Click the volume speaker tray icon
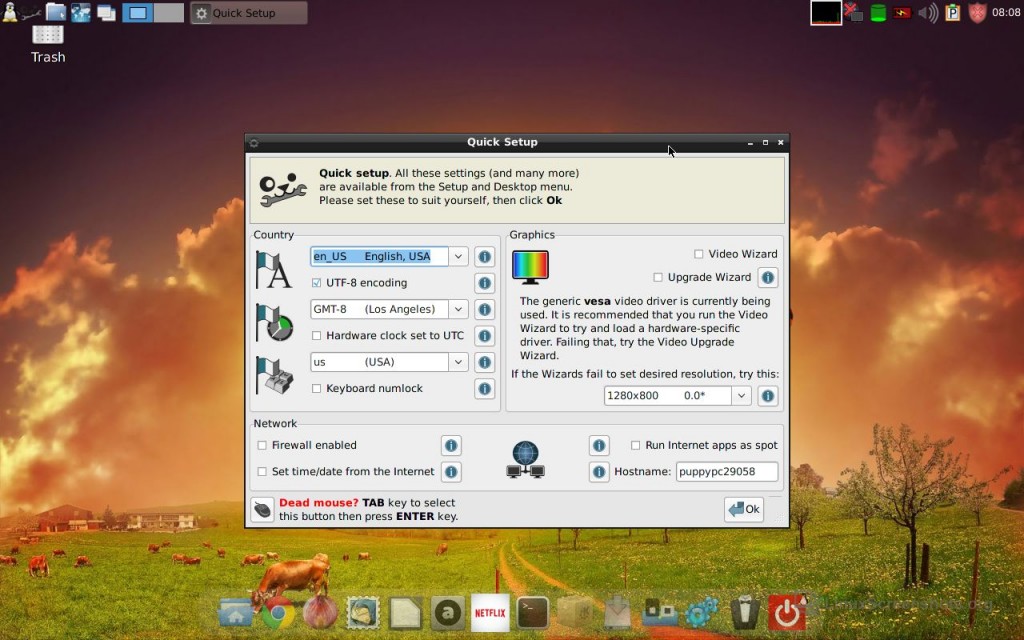This screenshot has height=640, width=1024. point(928,13)
